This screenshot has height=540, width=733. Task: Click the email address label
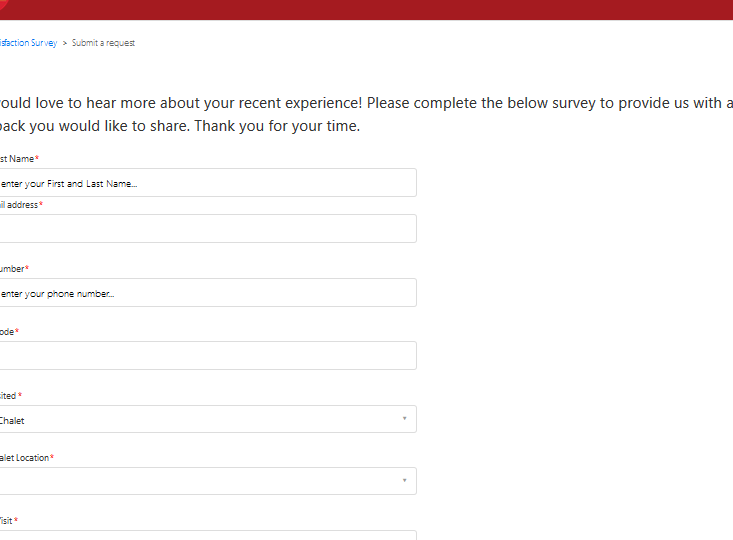click(x=20, y=205)
